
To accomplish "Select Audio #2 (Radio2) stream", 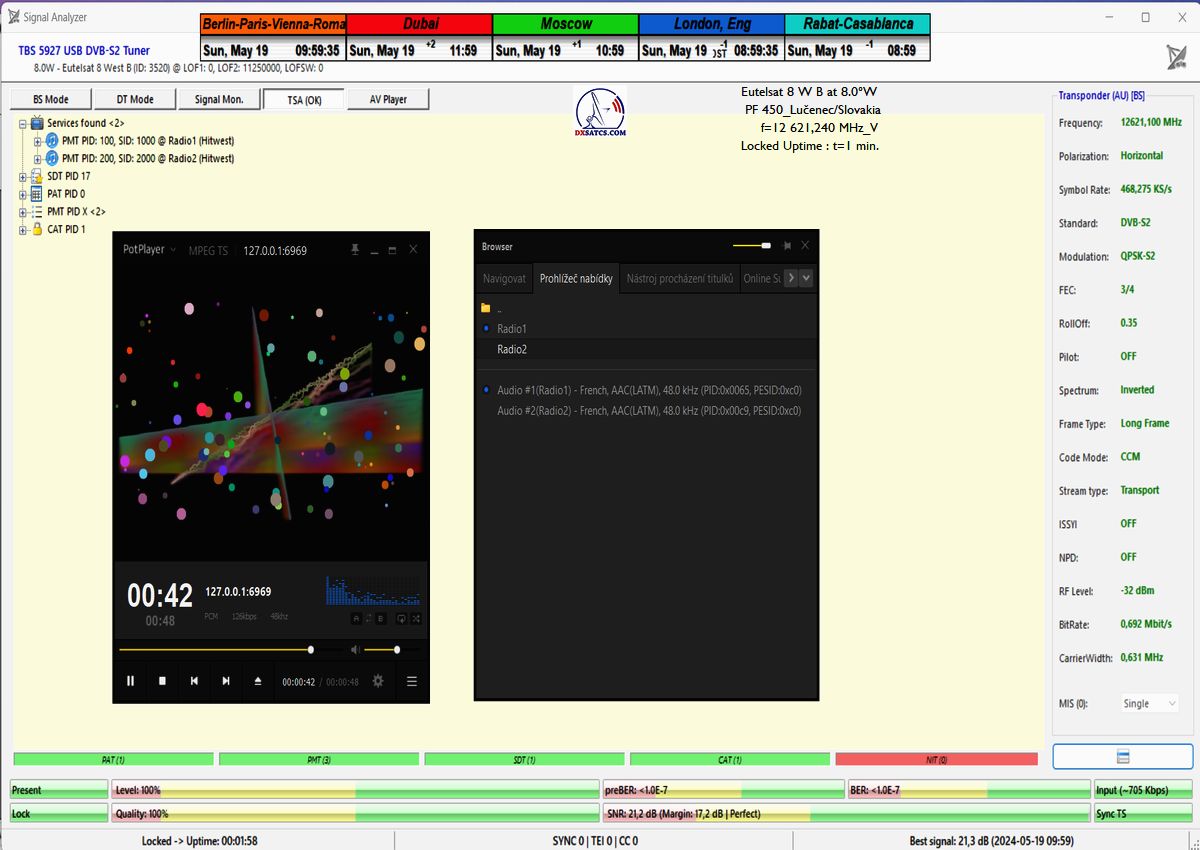I will (x=648, y=411).
